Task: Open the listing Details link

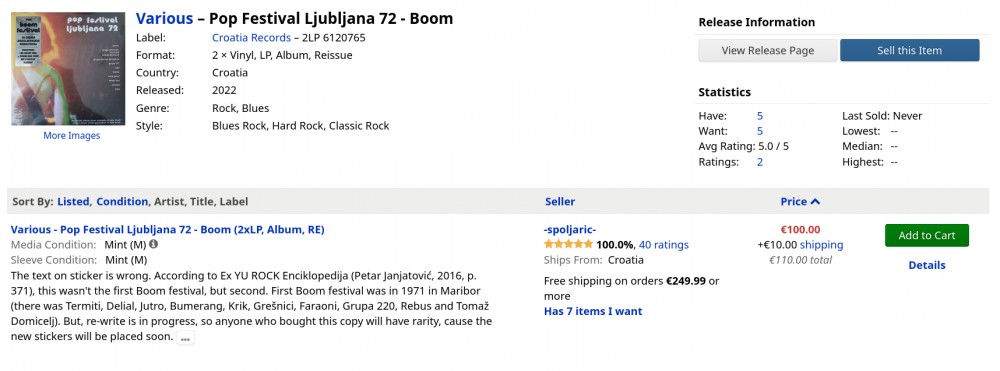Action: (x=927, y=265)
